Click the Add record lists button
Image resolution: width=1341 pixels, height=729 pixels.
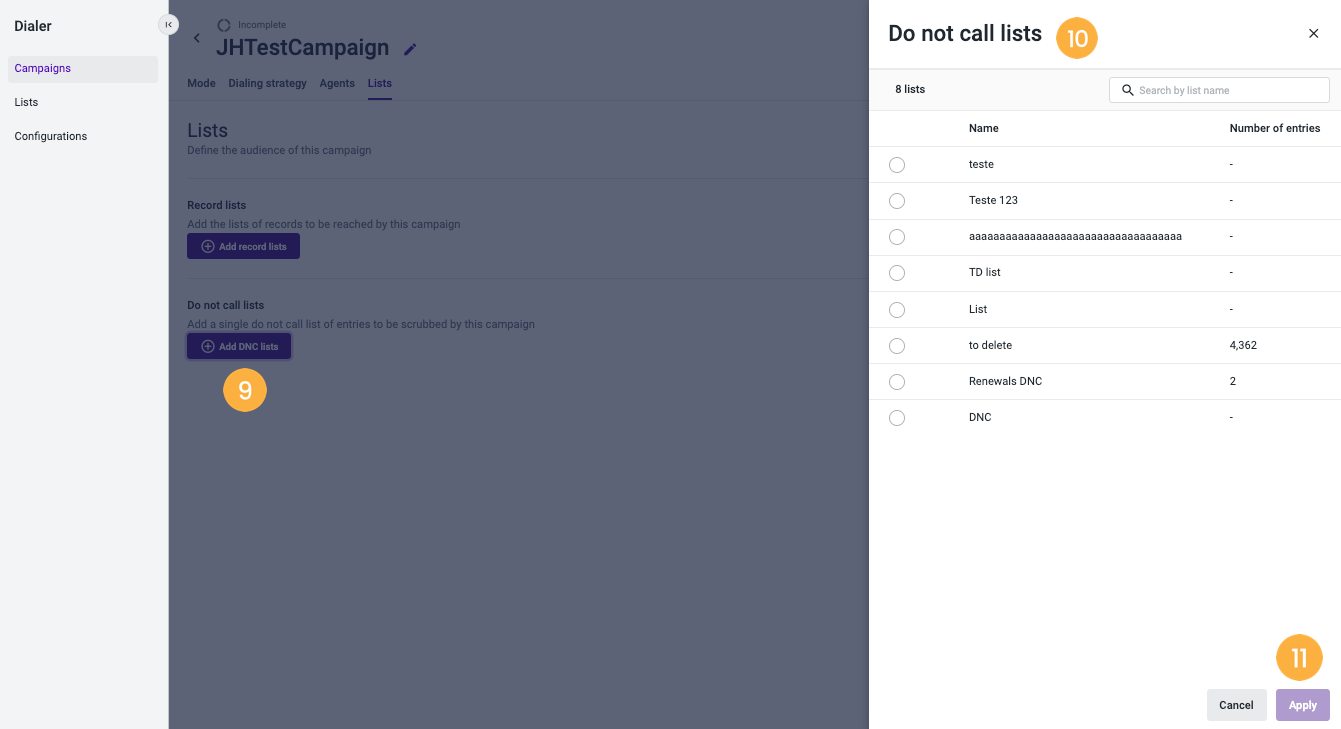coord(243,246)
